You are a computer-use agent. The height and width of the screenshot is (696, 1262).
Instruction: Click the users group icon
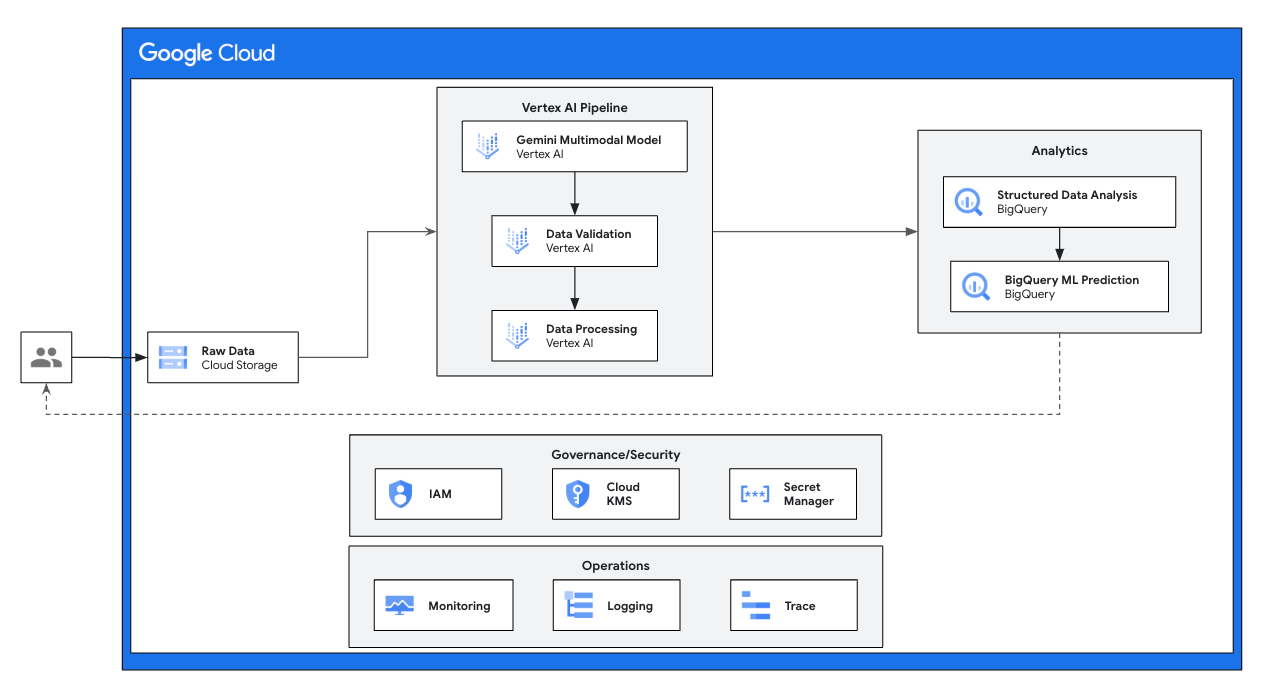pos(47,357)
